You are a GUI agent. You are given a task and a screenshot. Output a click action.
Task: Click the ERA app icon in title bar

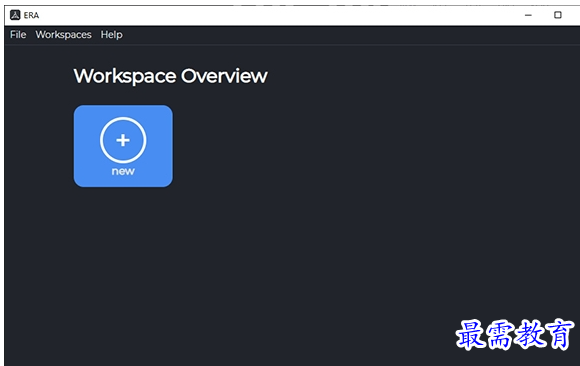15,15
